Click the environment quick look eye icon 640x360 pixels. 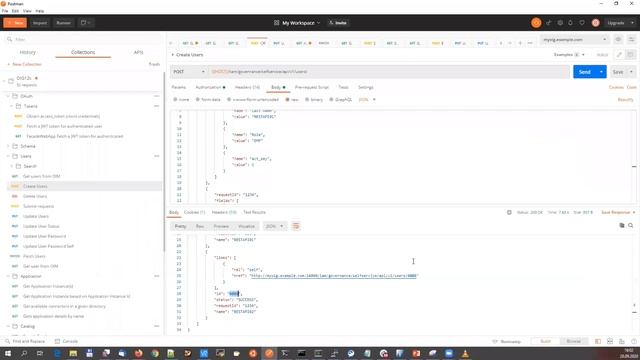tap(618, 40)
